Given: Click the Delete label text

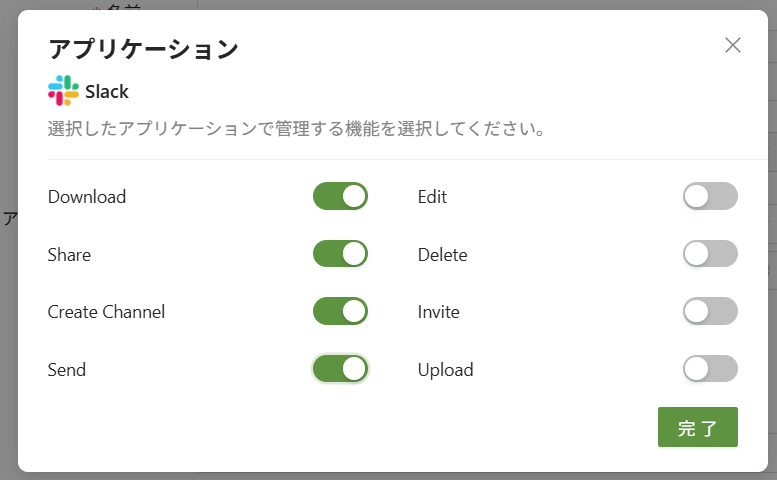Looking at the screenshot, I should pyautogui.click(x=442, y=255).
